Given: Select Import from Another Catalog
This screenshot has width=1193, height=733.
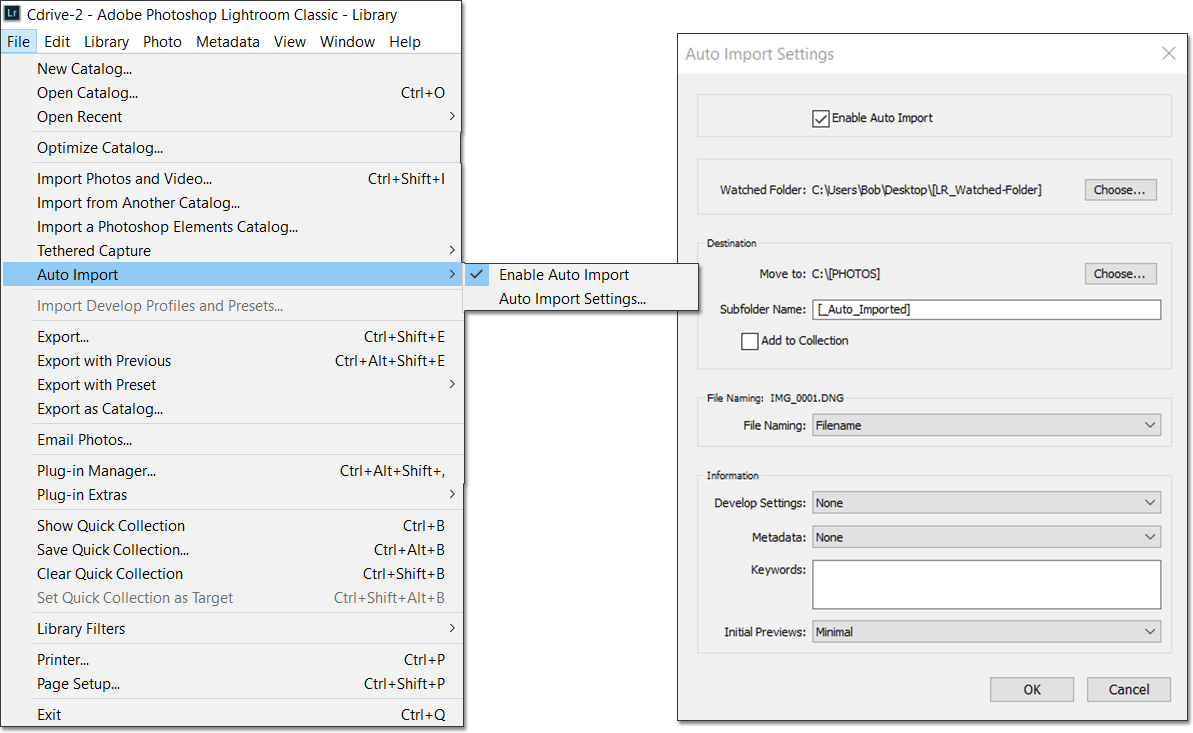Looking at the screenshot, I should click(232, 203).
